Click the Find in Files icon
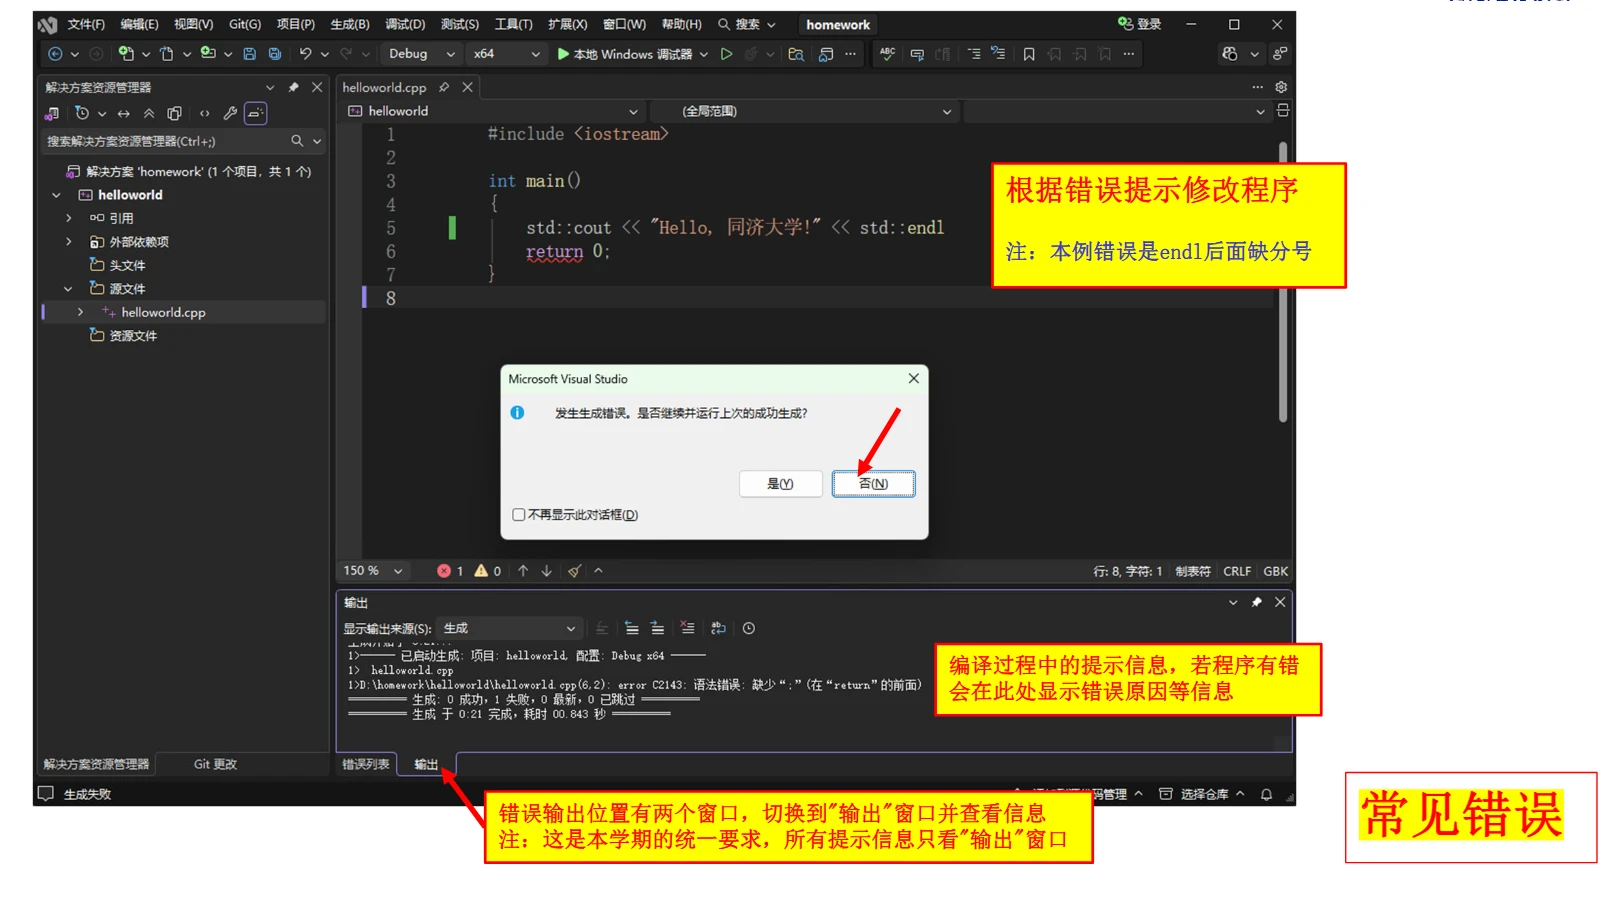Screen dimensions: 1613x897 796,54
